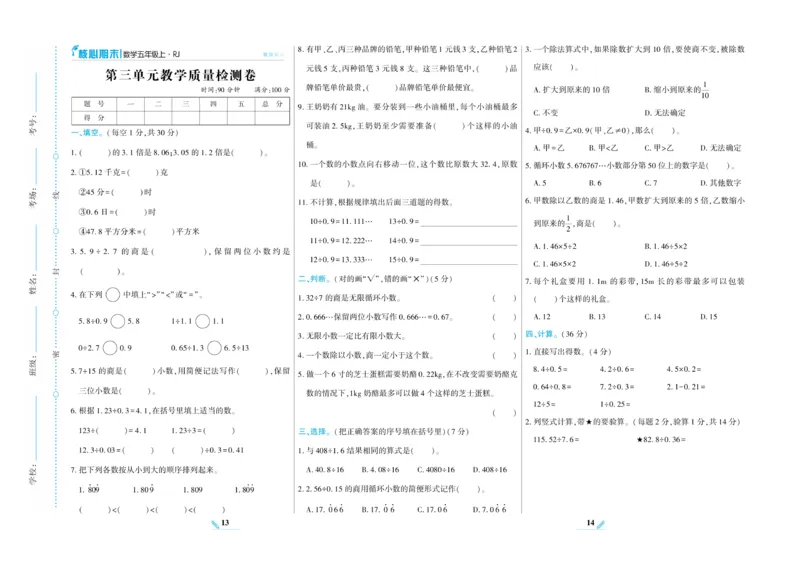The image size is (800, 585).
Task: Click the comparison circle between 0.65÷1.3 and 6÷13
Action: tap(214, 345)
